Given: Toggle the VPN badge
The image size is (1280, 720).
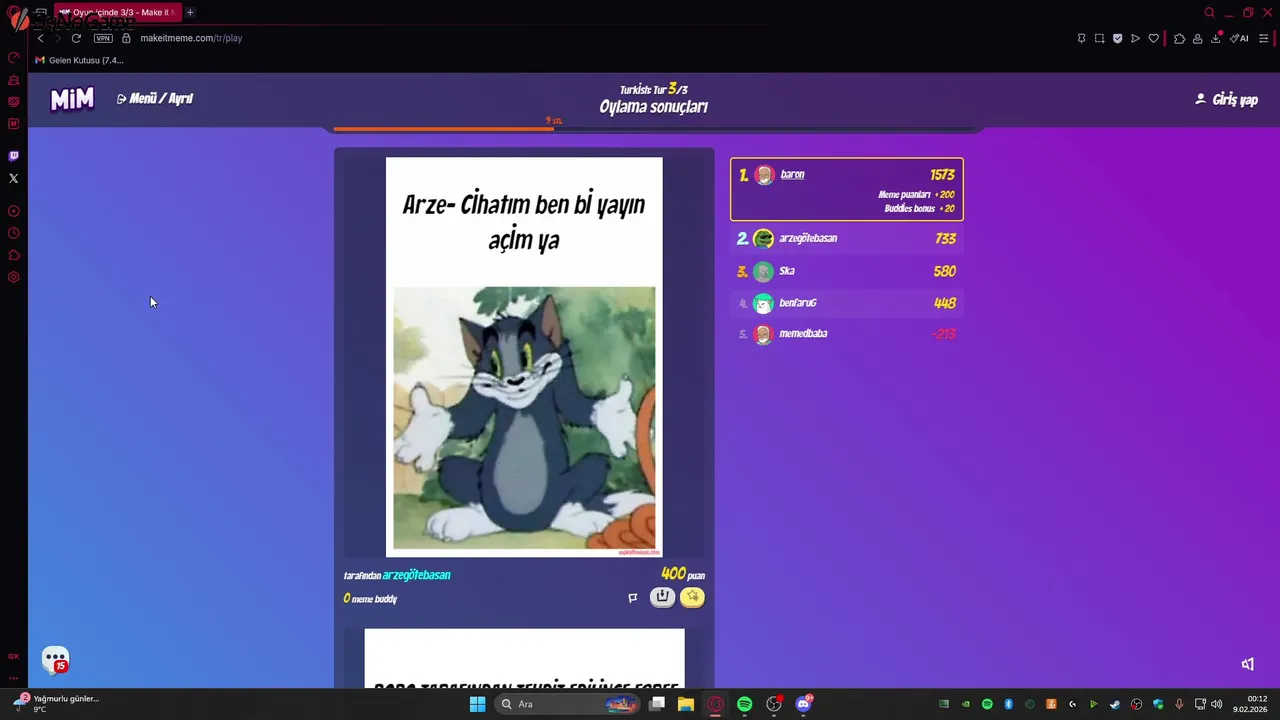Looking at the screenshot, I should pos(103,38).
